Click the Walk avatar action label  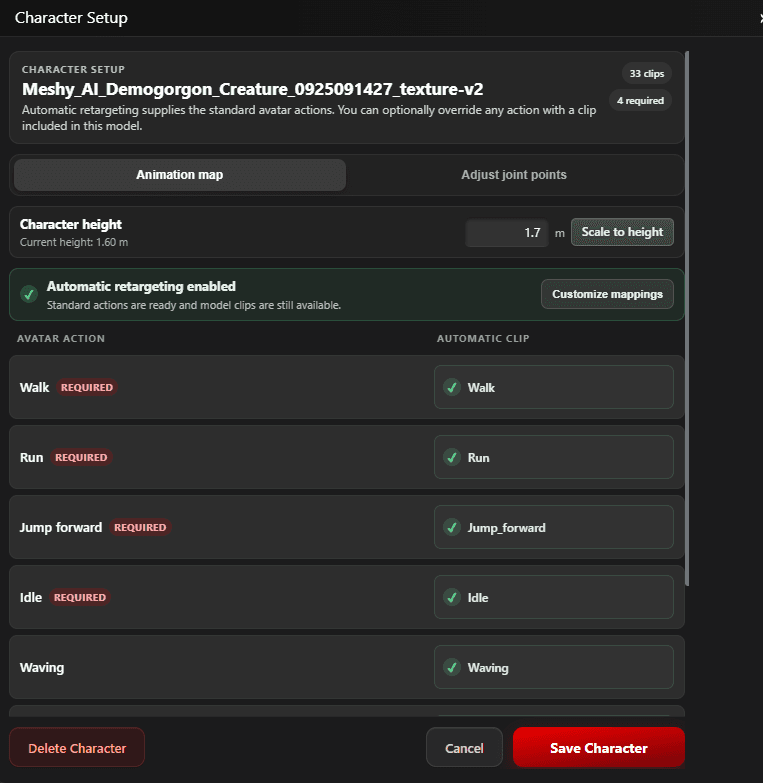[x=34, y=388]
